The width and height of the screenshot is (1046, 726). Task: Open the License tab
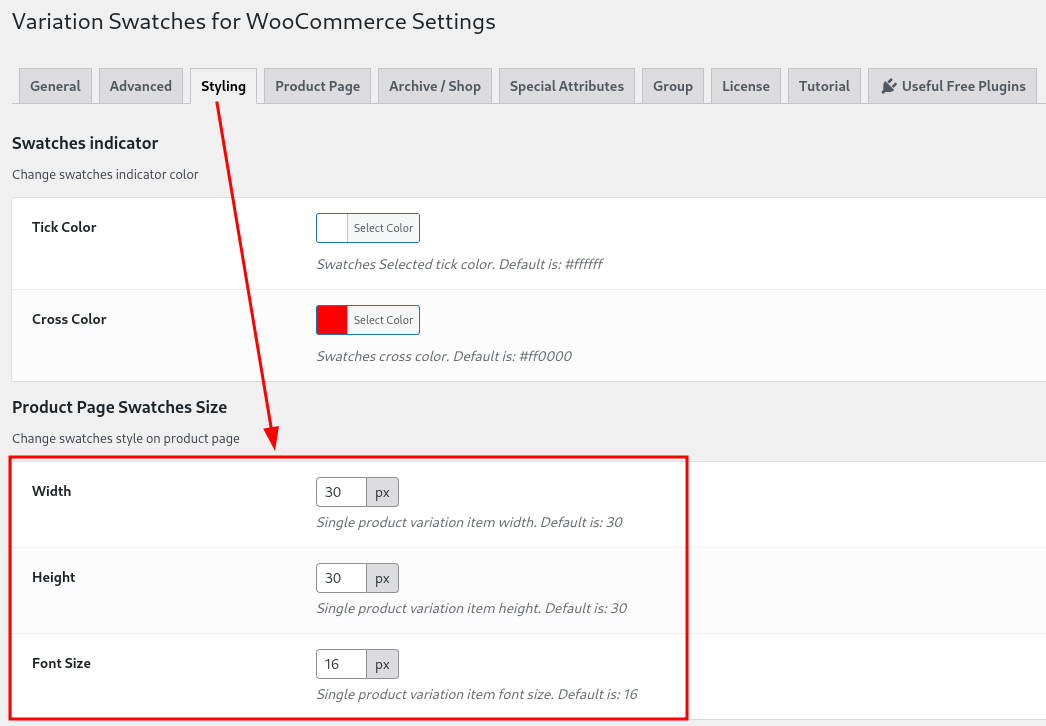[x=746, y=86]
